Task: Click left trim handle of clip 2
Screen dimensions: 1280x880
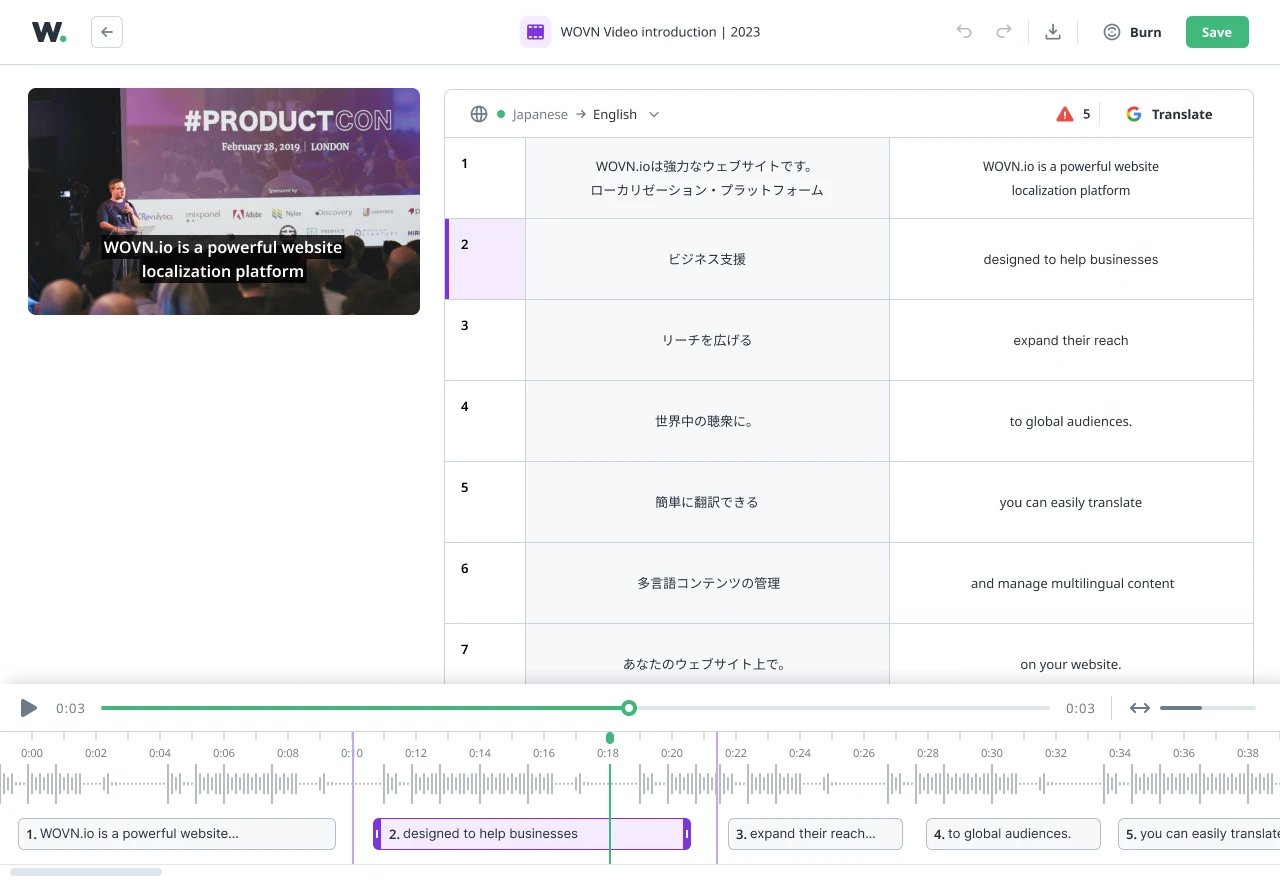Action: [x=378, y=834]
